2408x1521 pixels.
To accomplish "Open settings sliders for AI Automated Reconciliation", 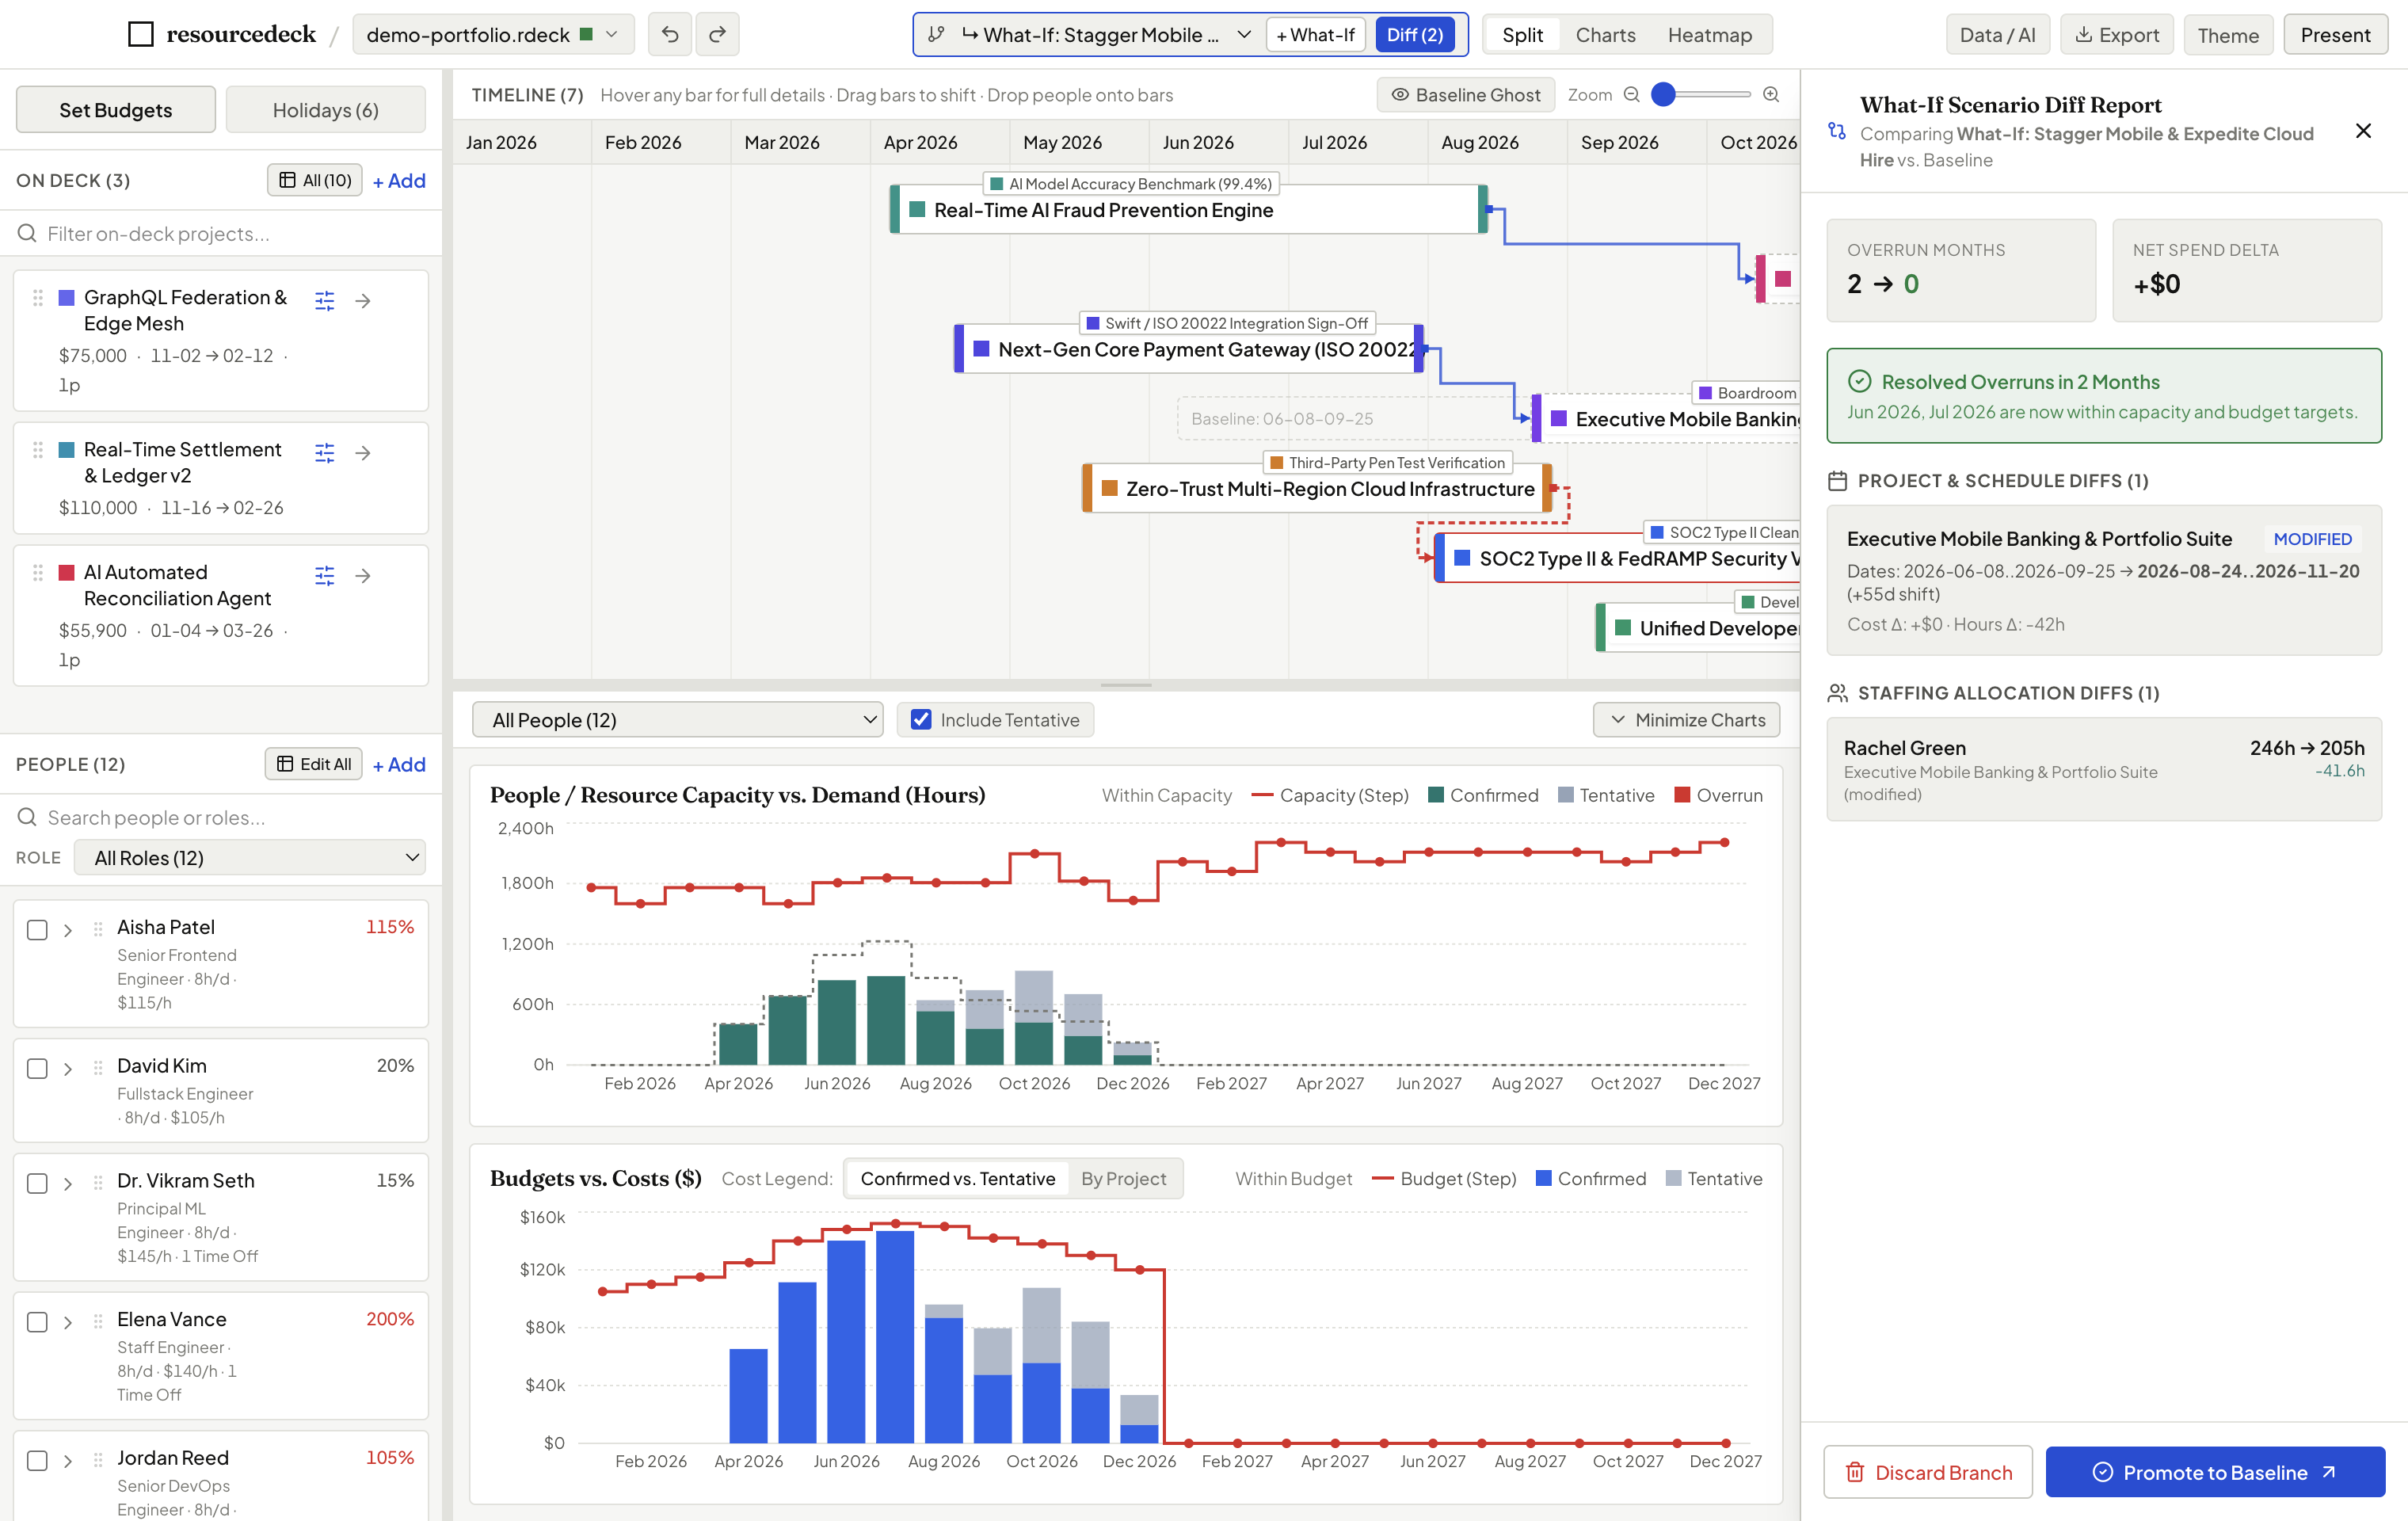I will tap(325, 575).
